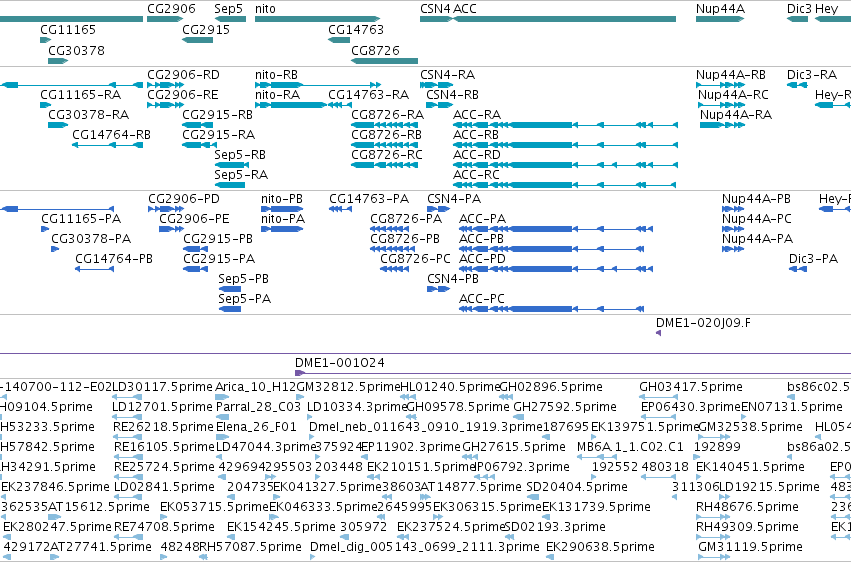851x562 pixels.
Task: Click protein Dic3-PA
Action: point(813,259)
